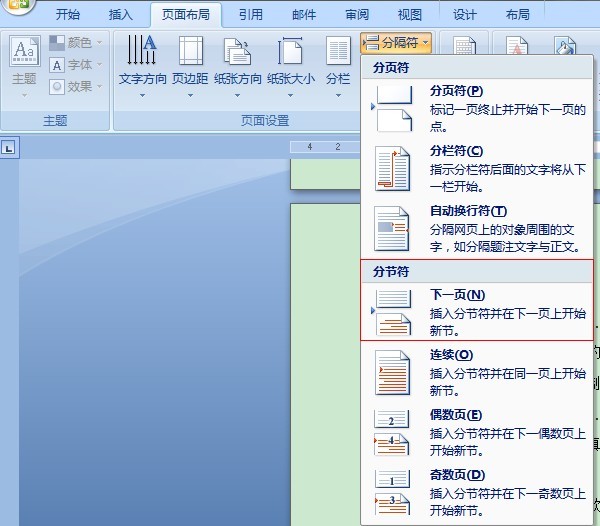
Task: Click the 连续(O) continuous break icon
Action: tap(393, 373)
